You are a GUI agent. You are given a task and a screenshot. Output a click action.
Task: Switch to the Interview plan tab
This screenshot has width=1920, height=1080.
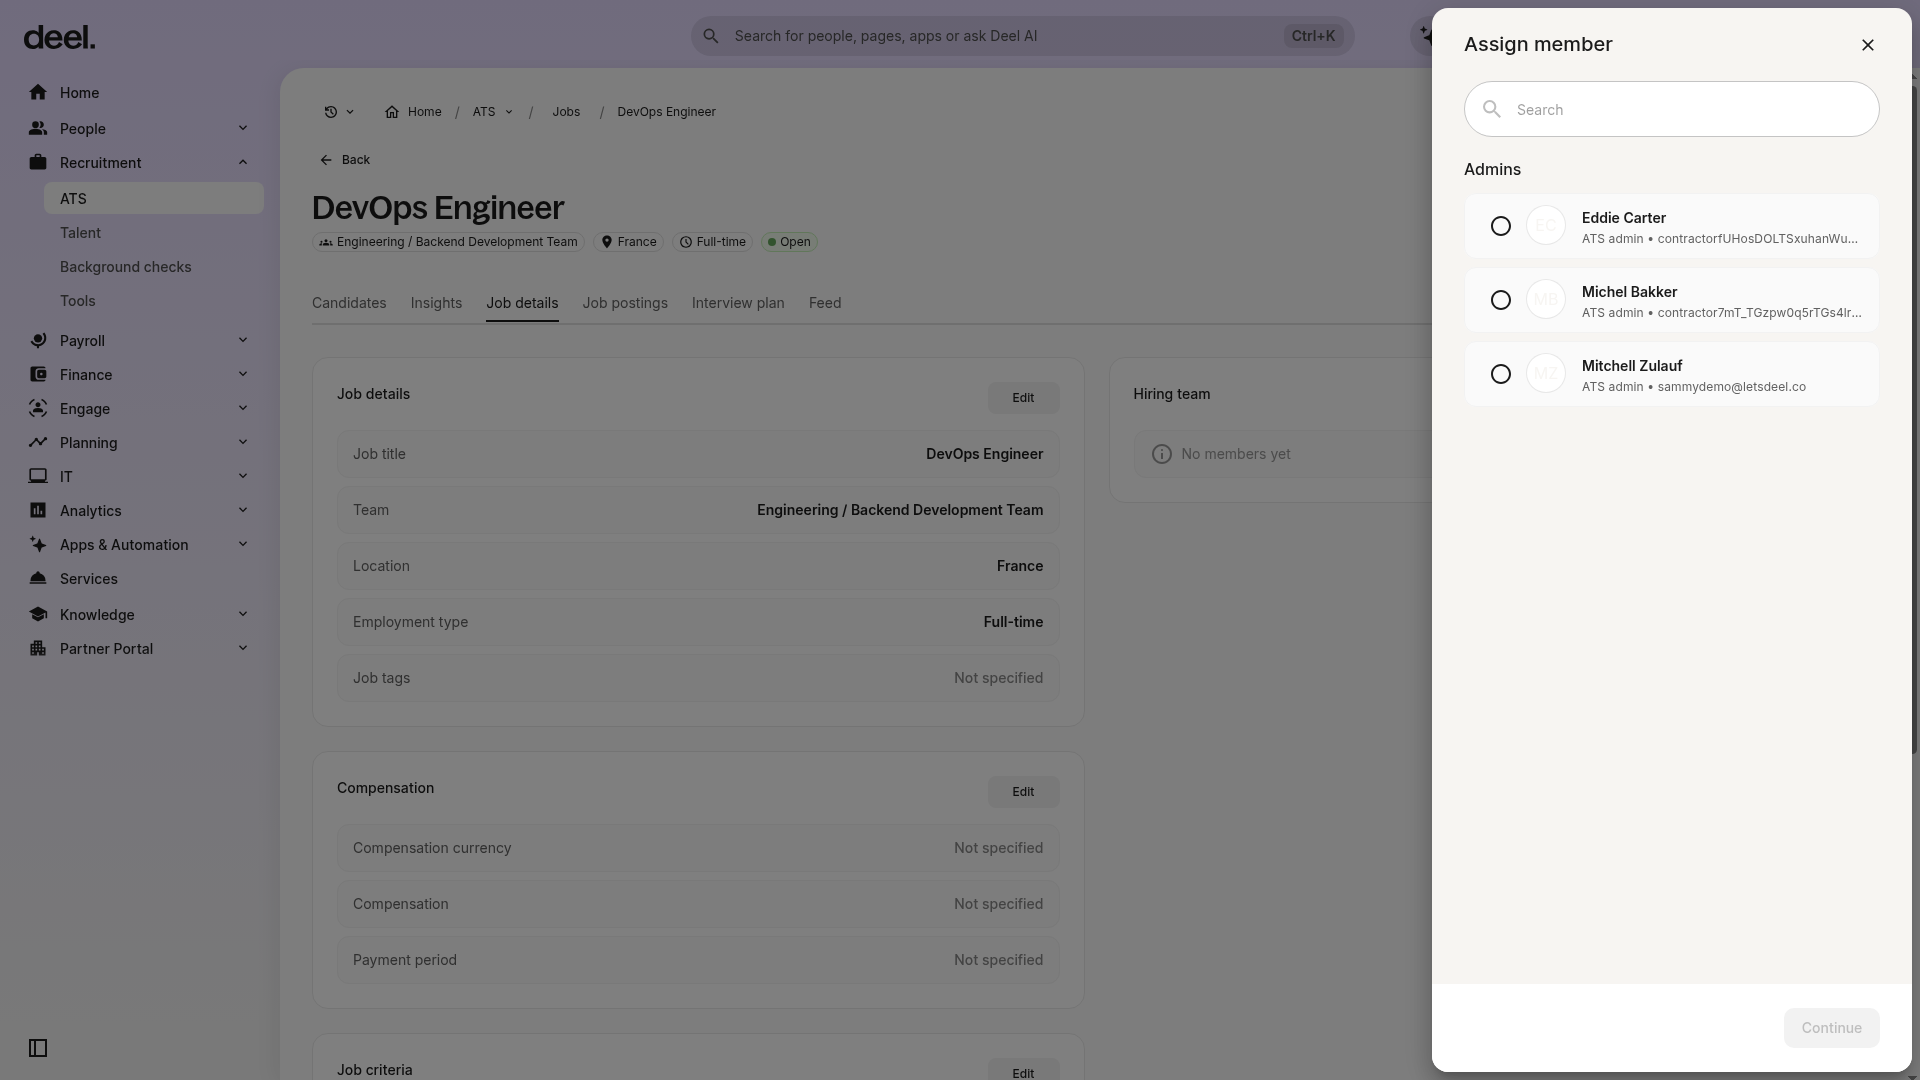(738, 303)
